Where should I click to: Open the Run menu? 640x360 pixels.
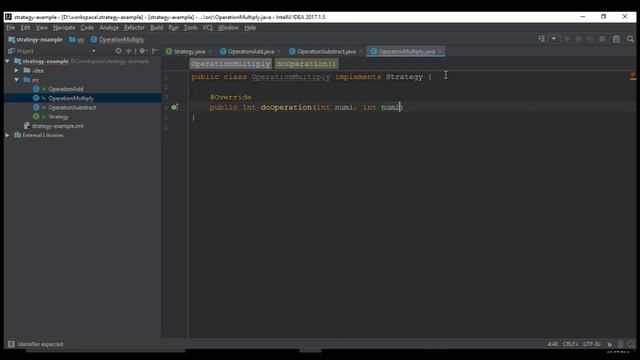tap(173, 28)
